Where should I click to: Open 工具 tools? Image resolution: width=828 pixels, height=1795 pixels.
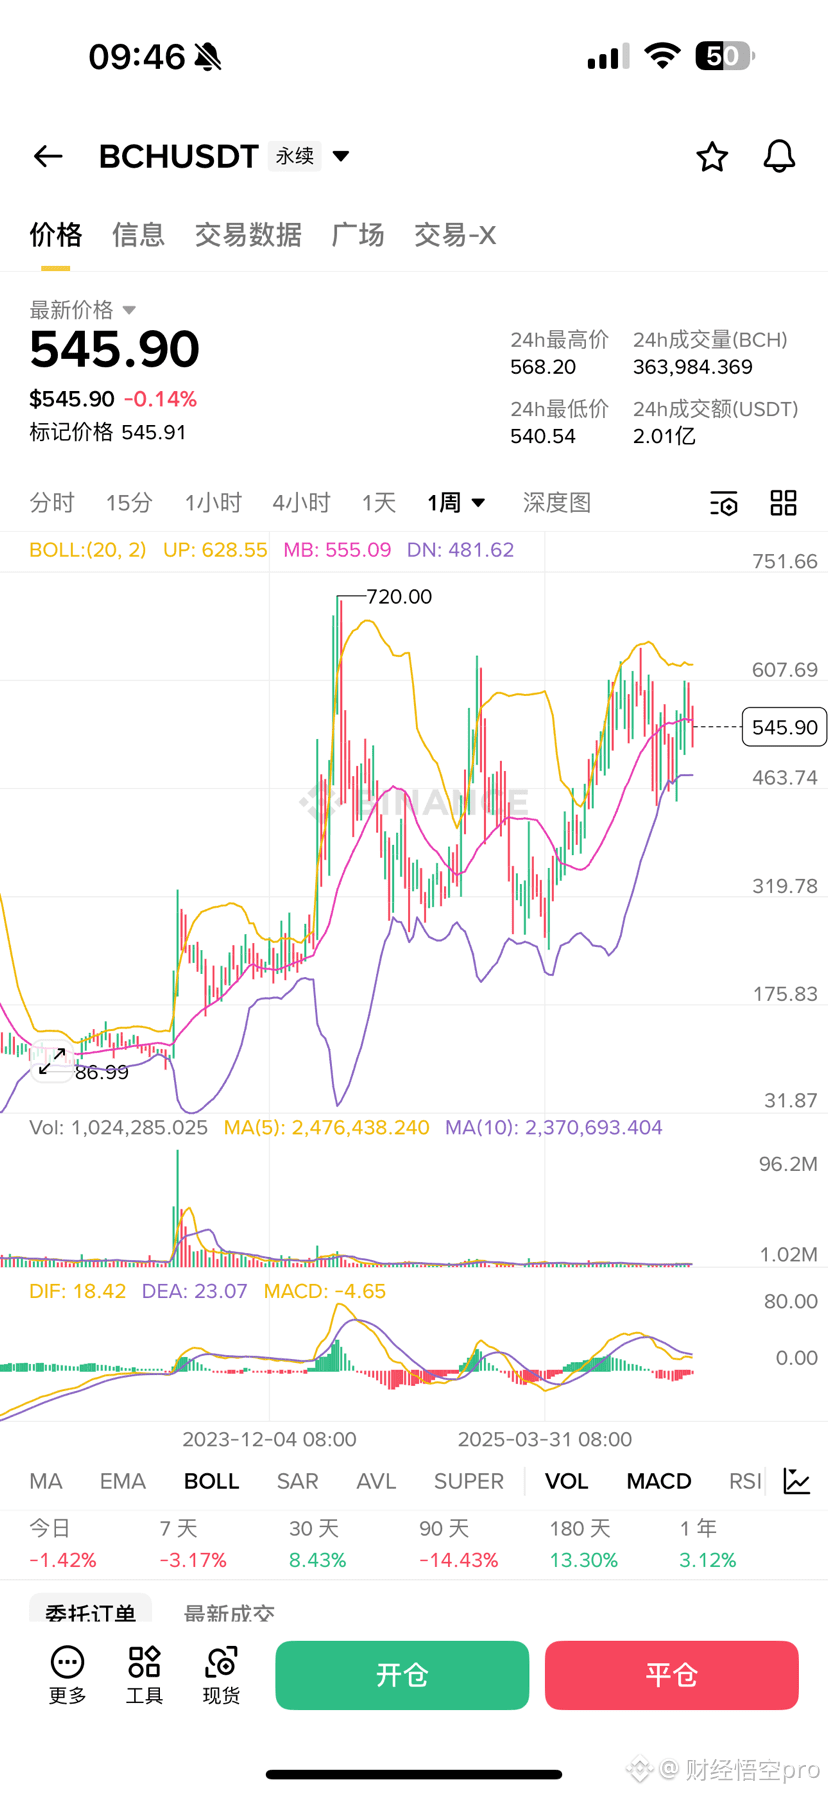pos(144,1675)
